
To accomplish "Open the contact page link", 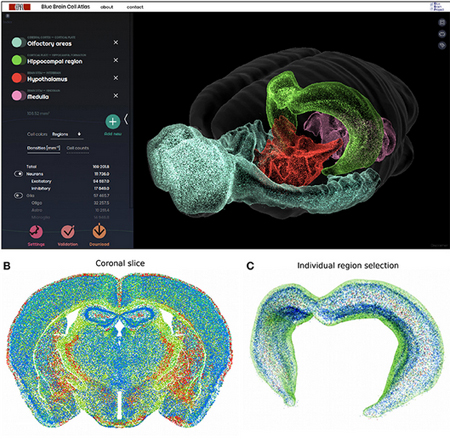I will point(135,7).
